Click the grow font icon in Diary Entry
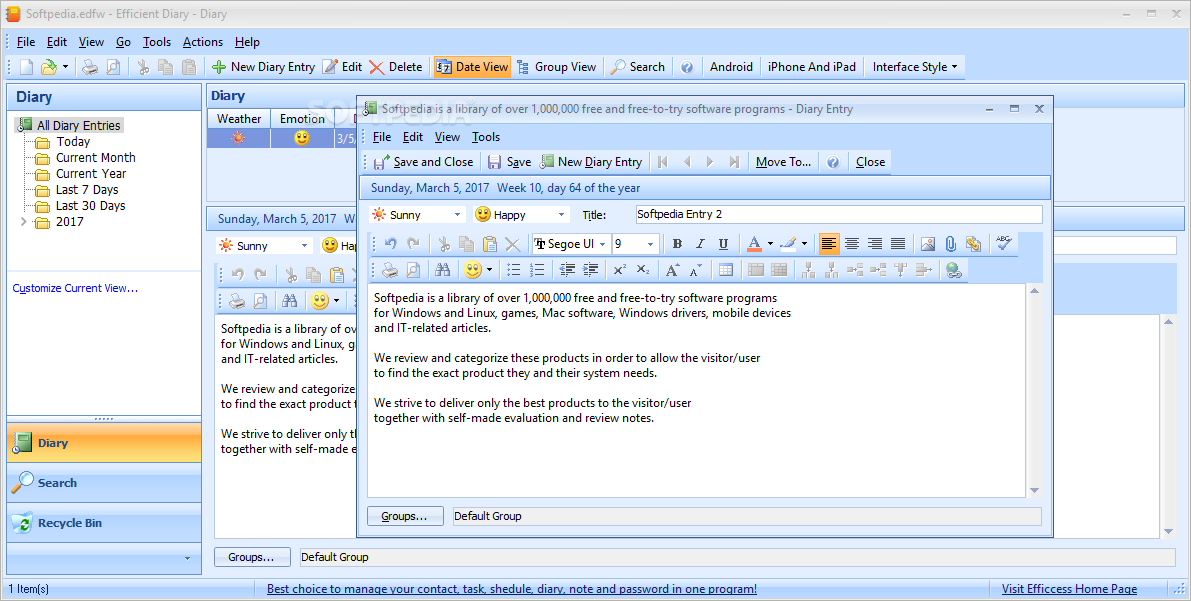Image resolution: width=1191 pixels, height=601 pixels. pyautogui.click(x=672, y=270)
